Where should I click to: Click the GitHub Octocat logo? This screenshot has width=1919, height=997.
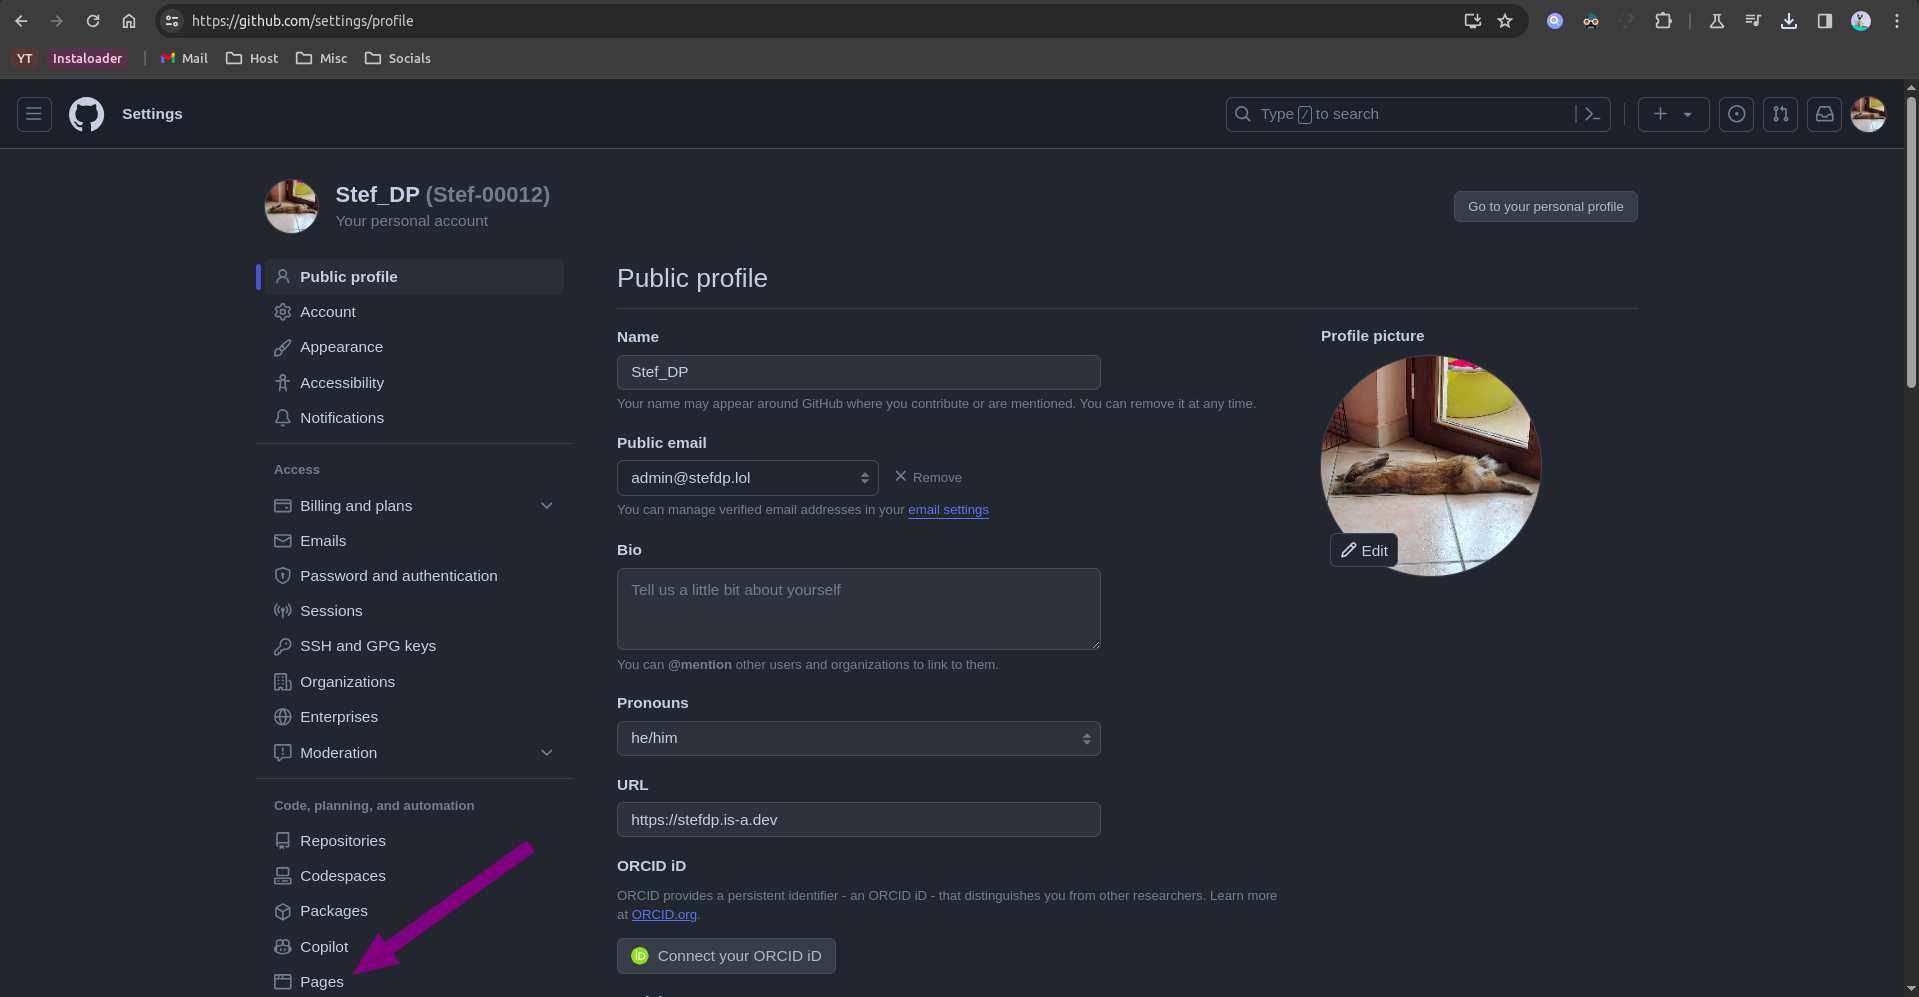86,114
